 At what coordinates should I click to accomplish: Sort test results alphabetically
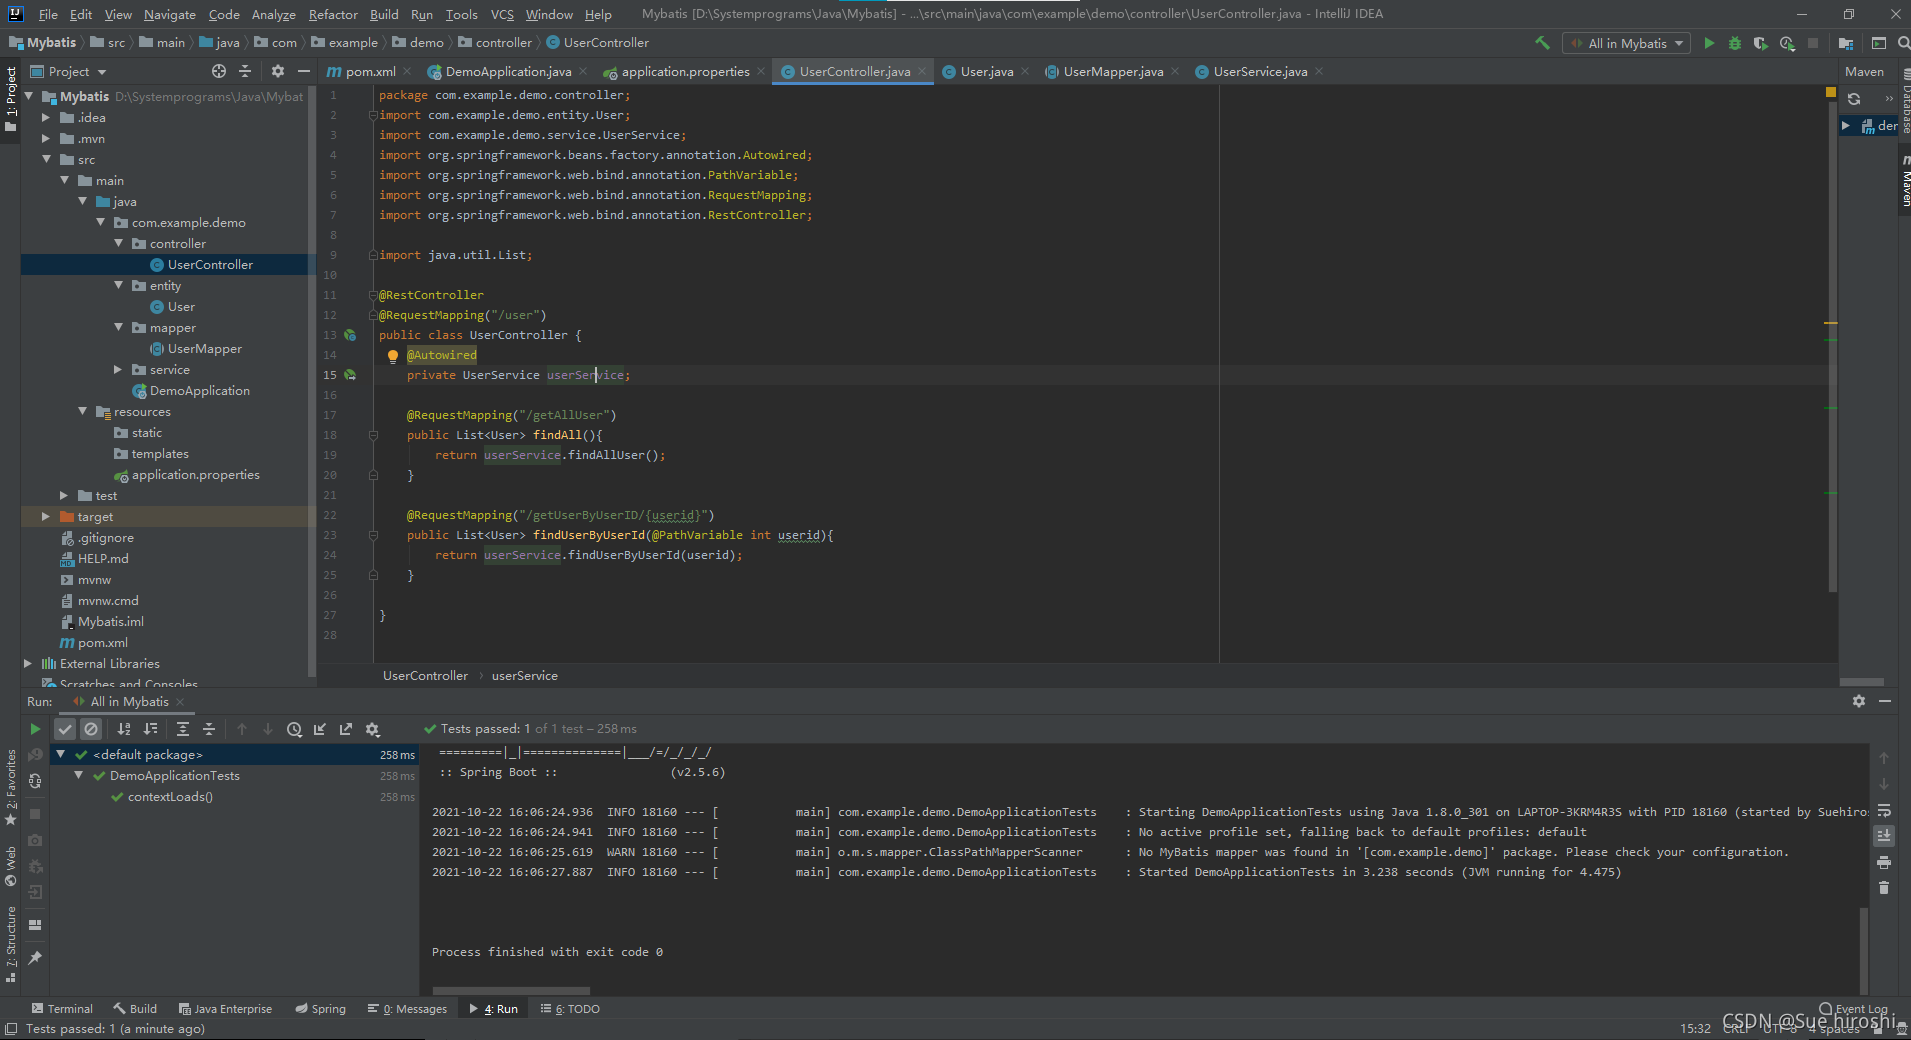point(124,729)
